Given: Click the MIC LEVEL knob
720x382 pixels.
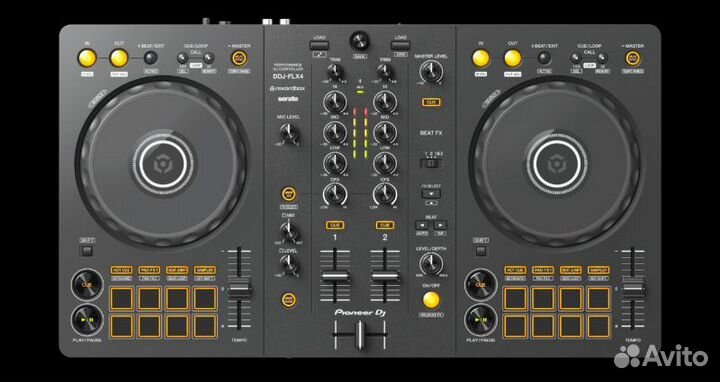Looking at the screenshot, I should [x=289, y=133].
